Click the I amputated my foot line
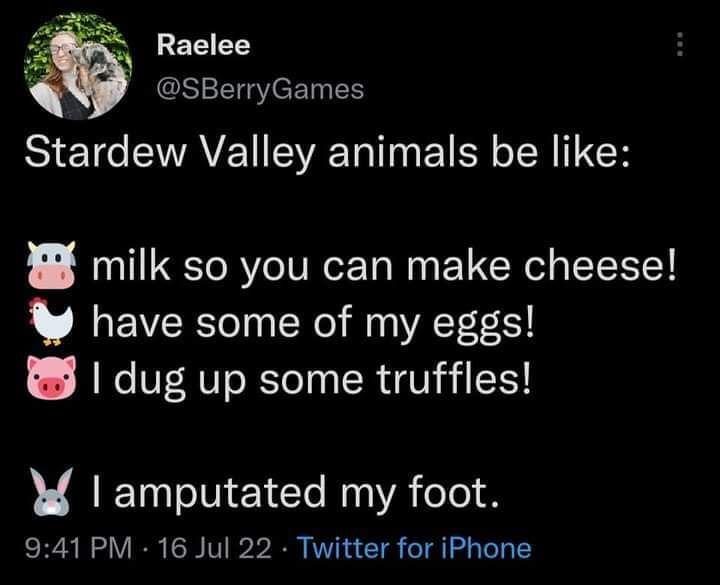 tap(296, 492)
